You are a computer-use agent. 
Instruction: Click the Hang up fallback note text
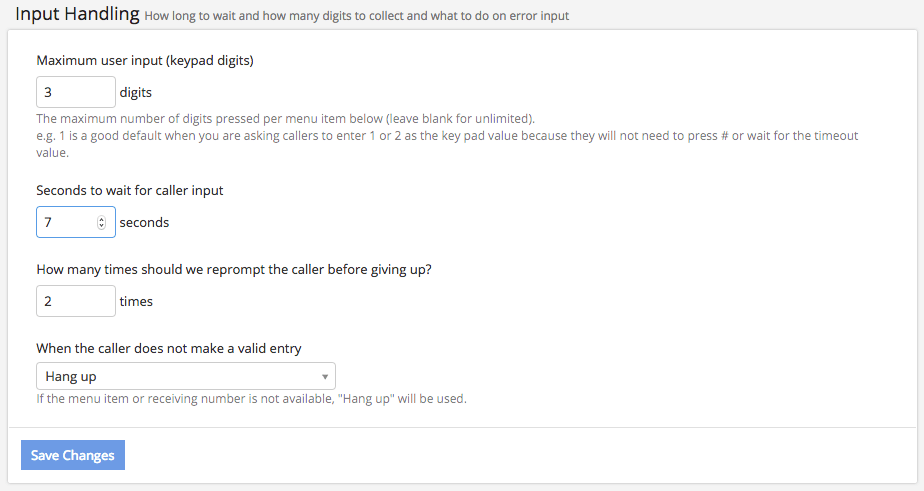251,399
